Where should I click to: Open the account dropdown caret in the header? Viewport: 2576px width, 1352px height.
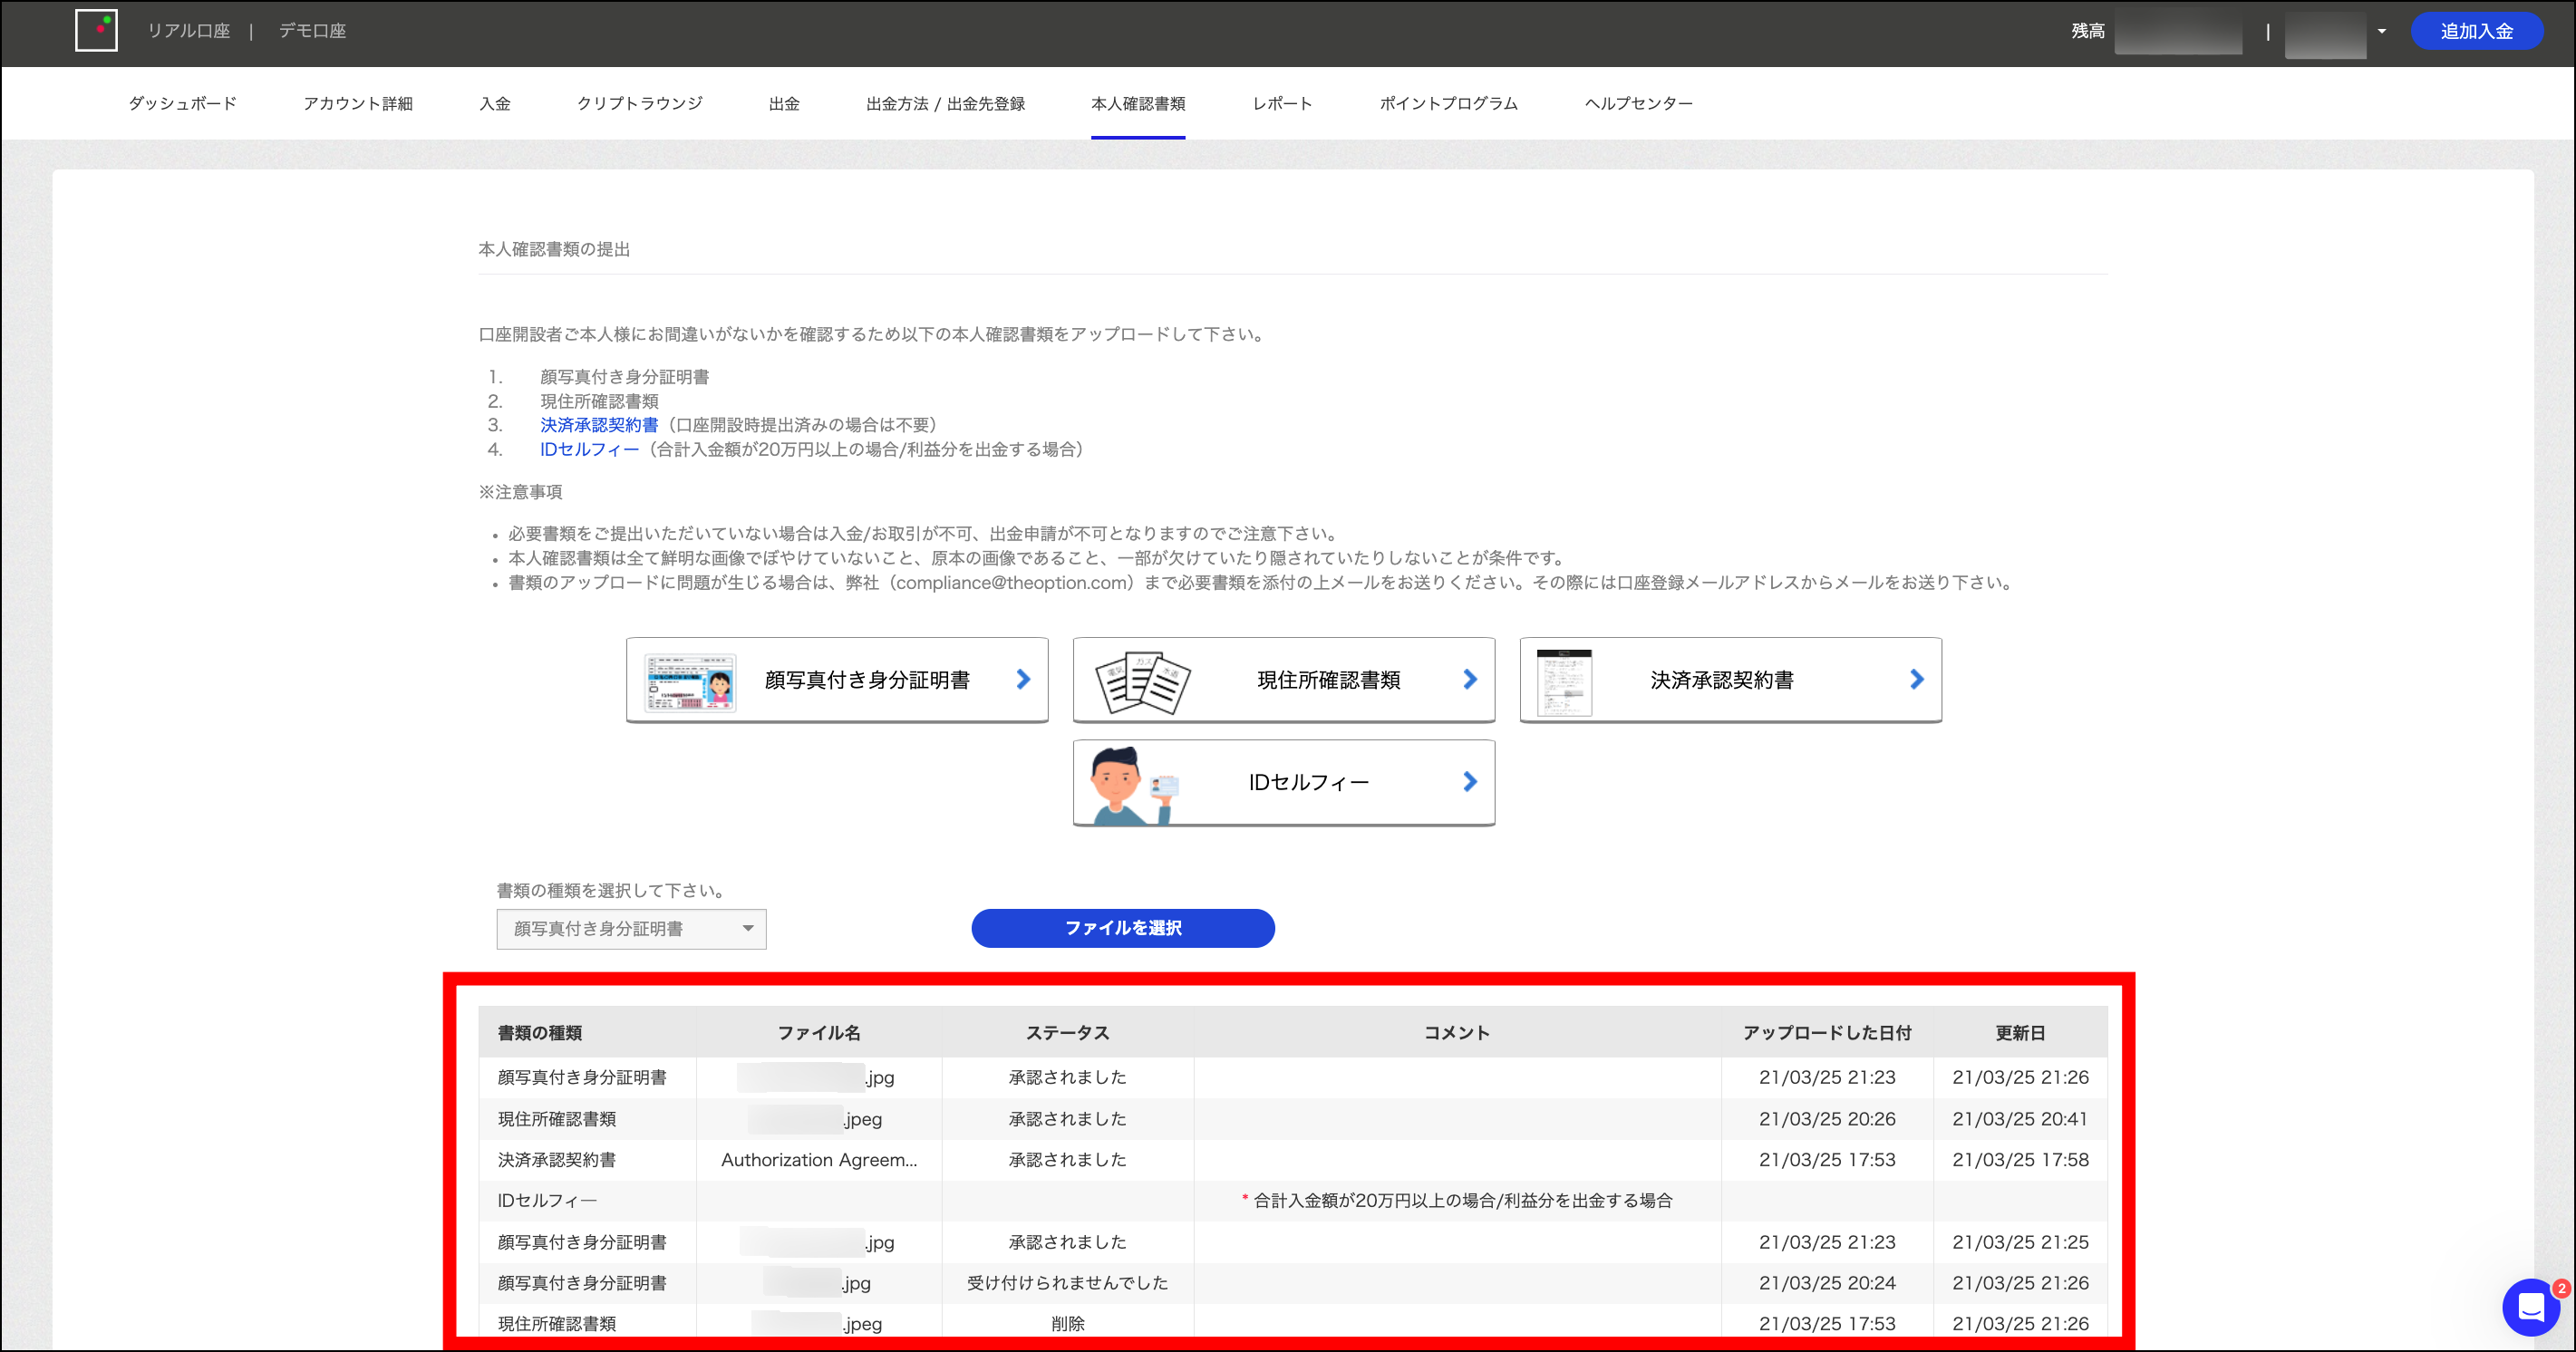tap(2381, 32)
